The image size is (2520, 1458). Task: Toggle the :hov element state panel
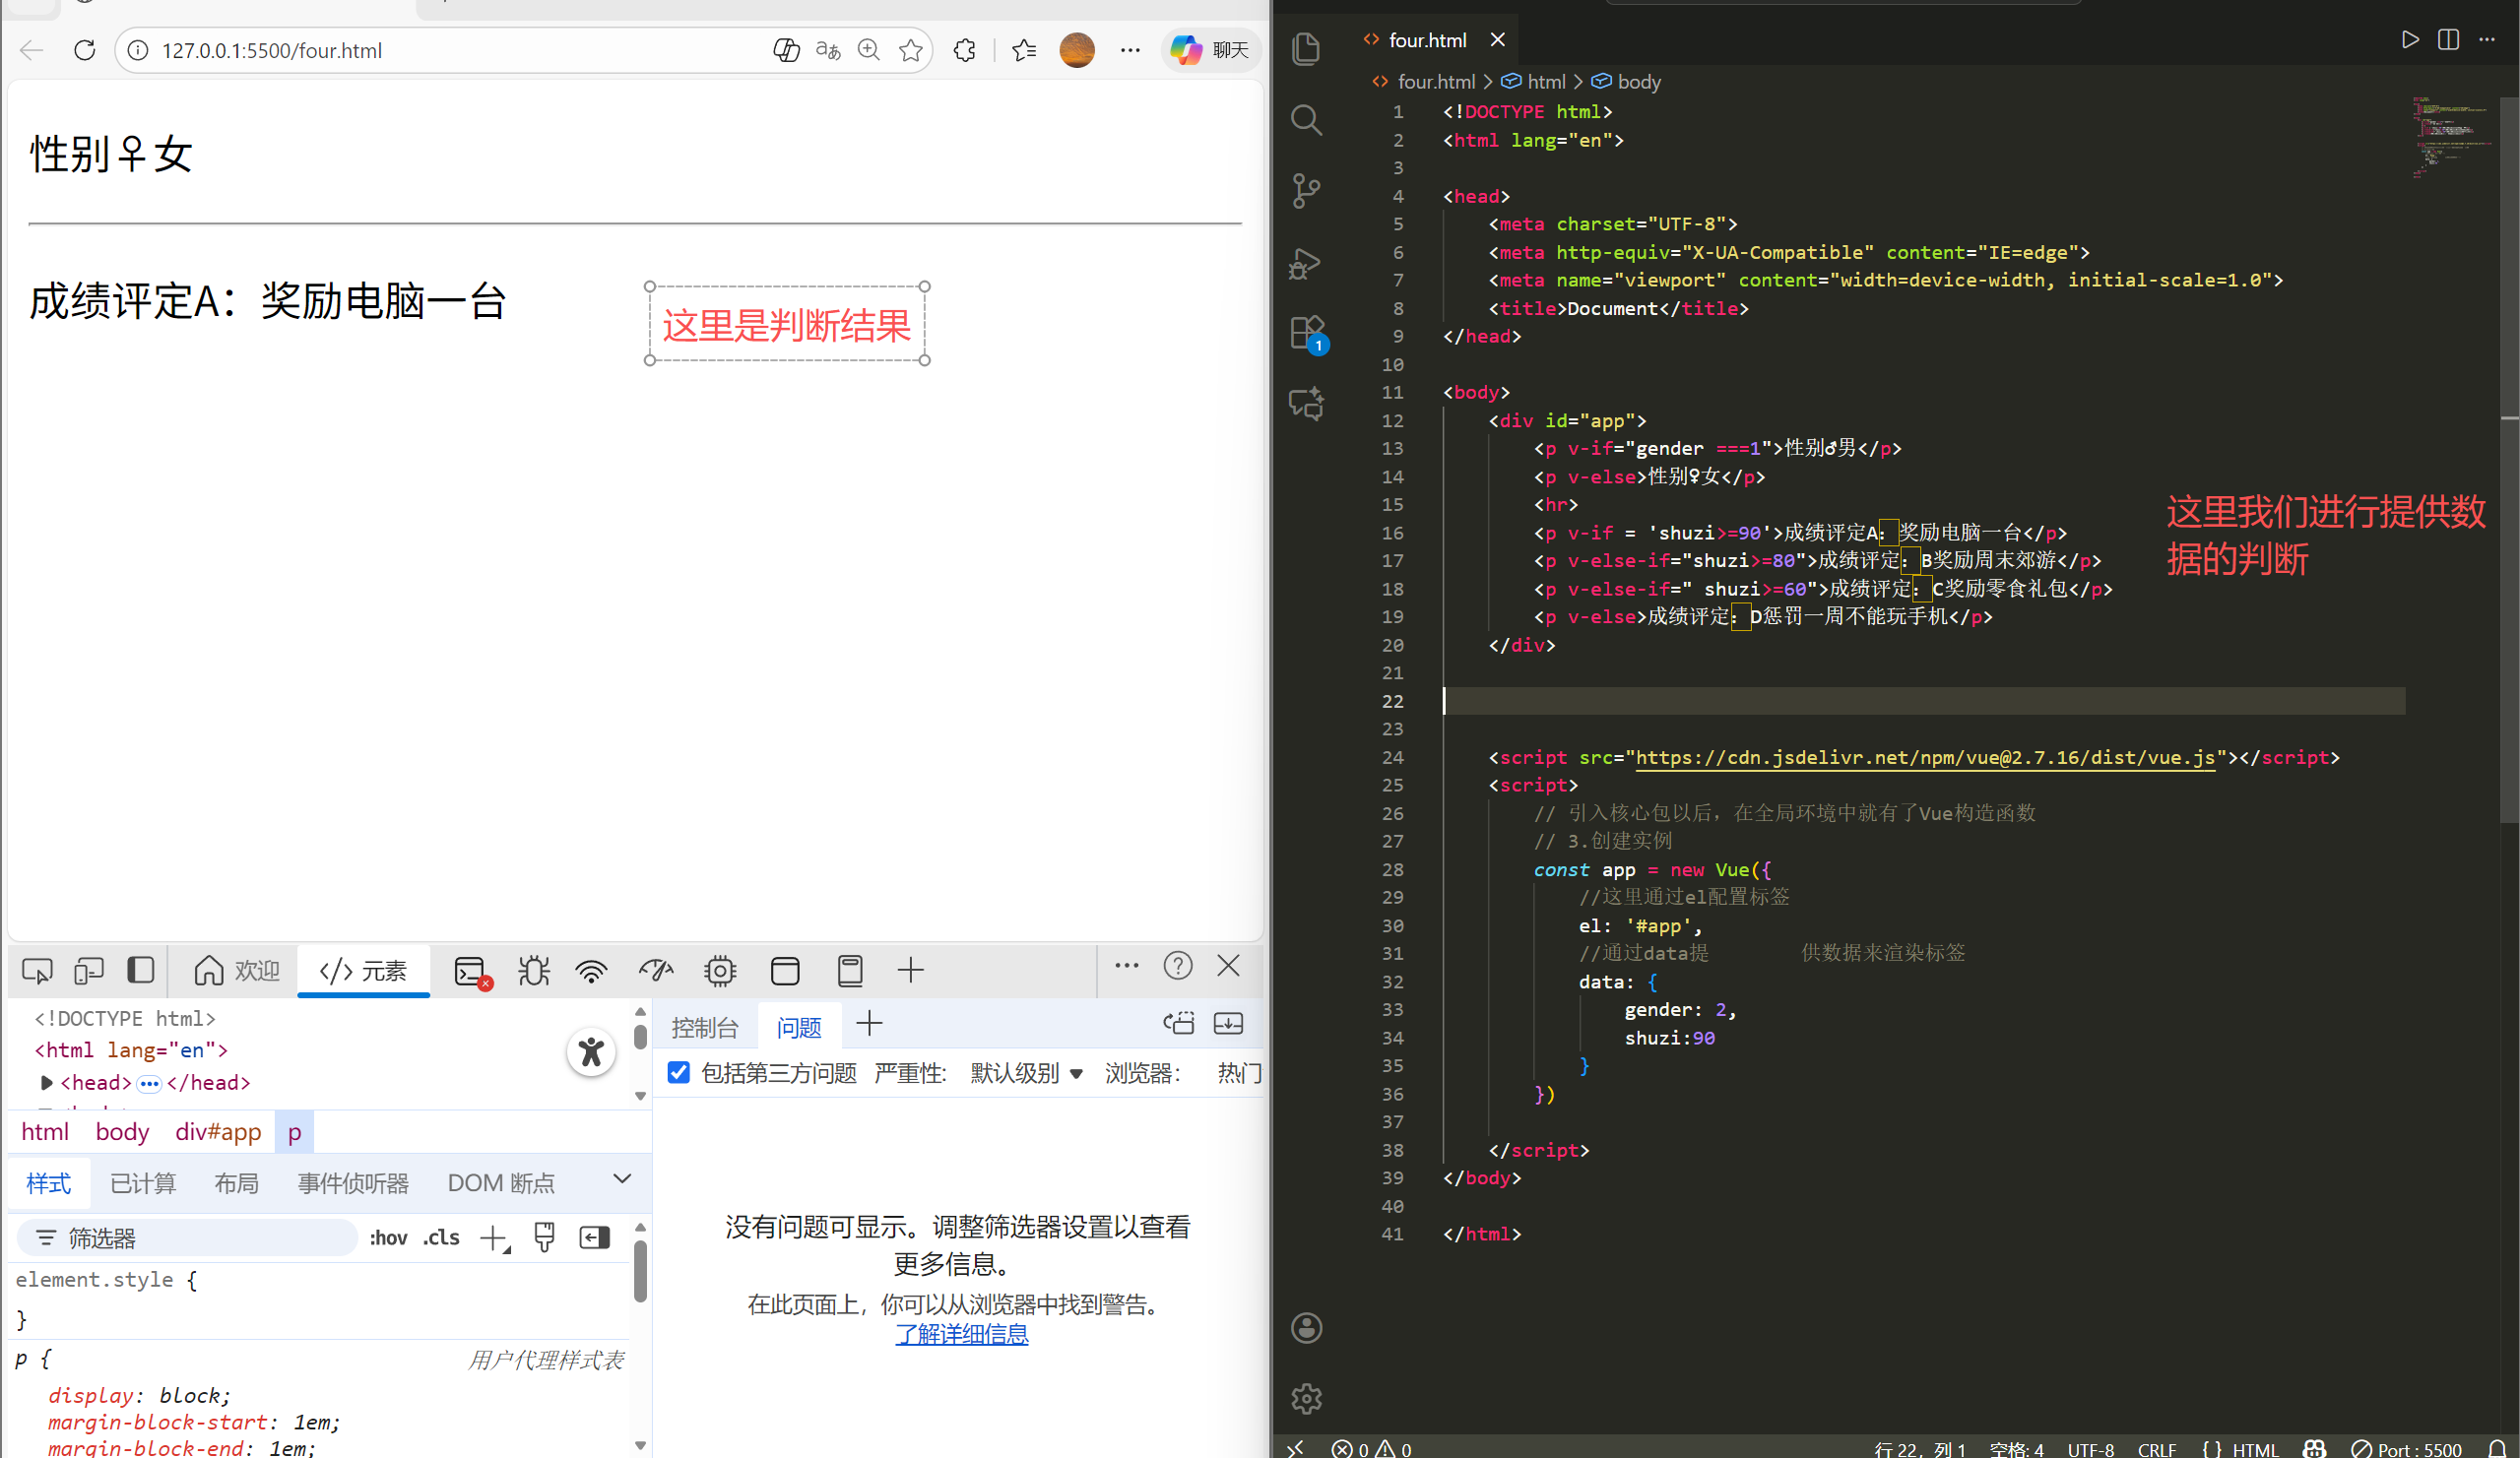tap(388, 1238)
